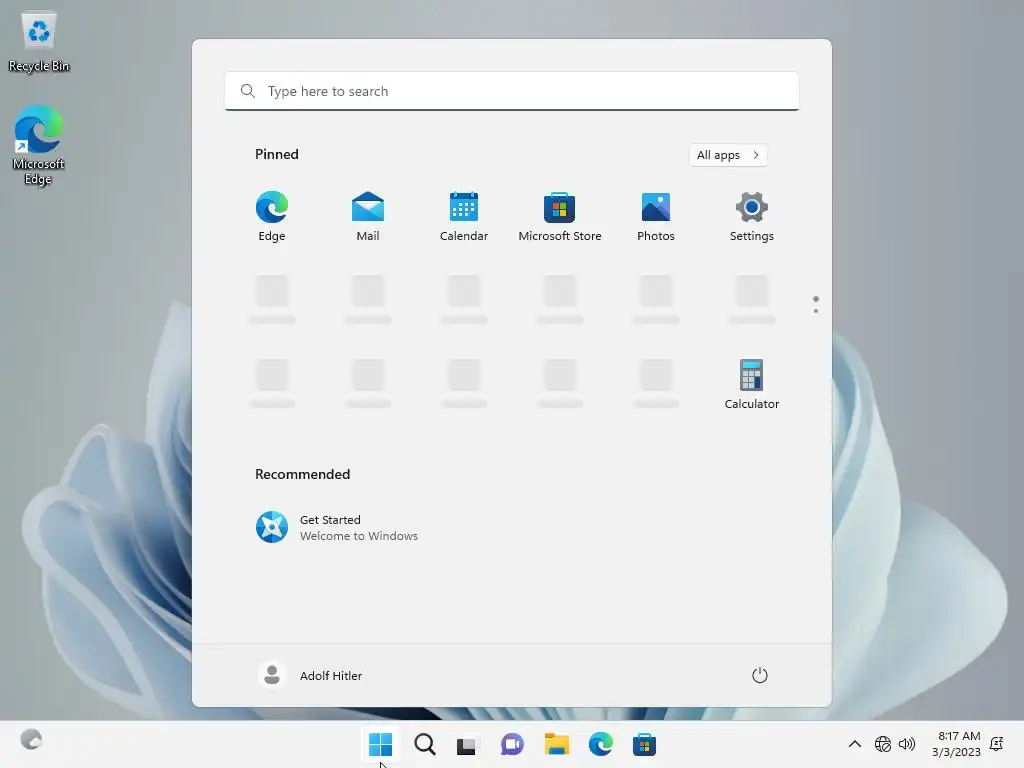1024x768 pixels.
Task: Open File Explorer from taskbar
Action: [x=556, y=744]
